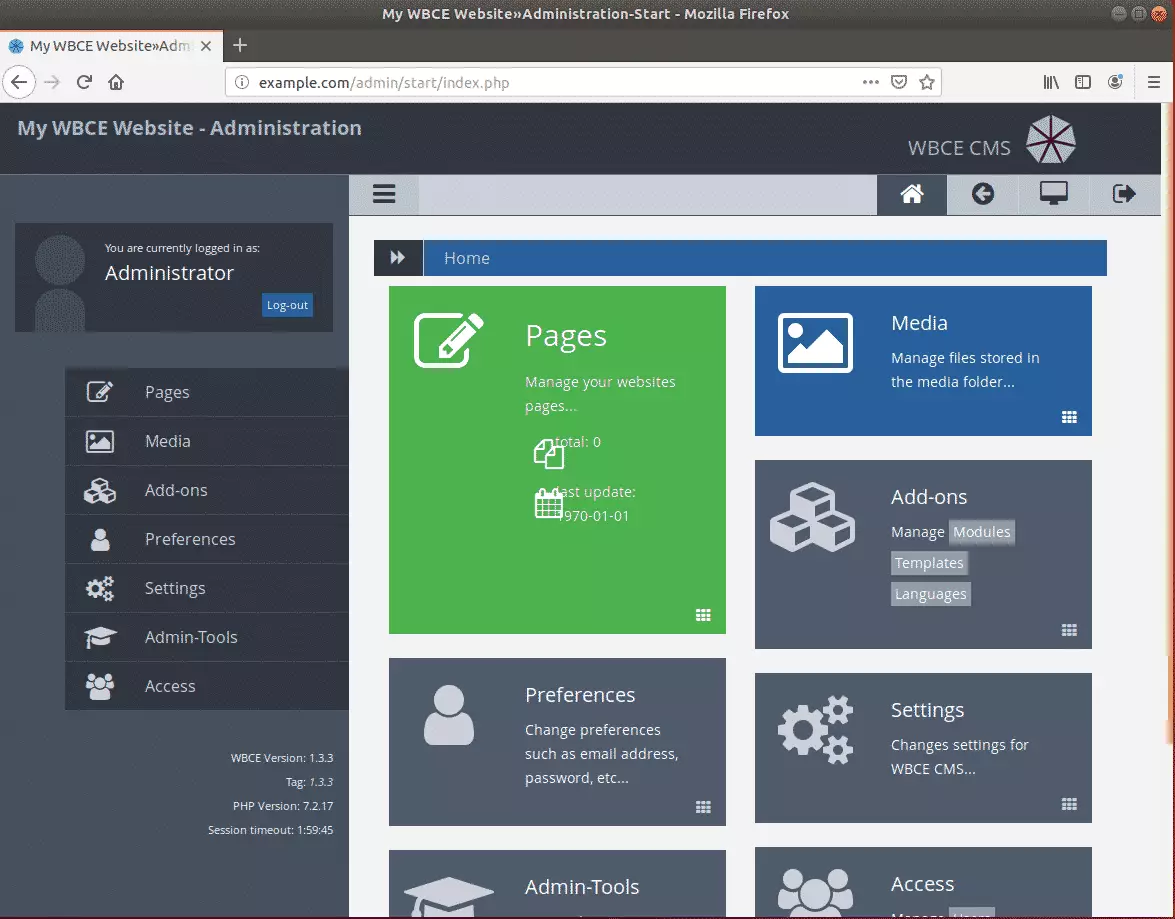The height and width of the screenshot is (919, 1175).
Task: Click the large image icon on Media card
Action: coord(815,343)
